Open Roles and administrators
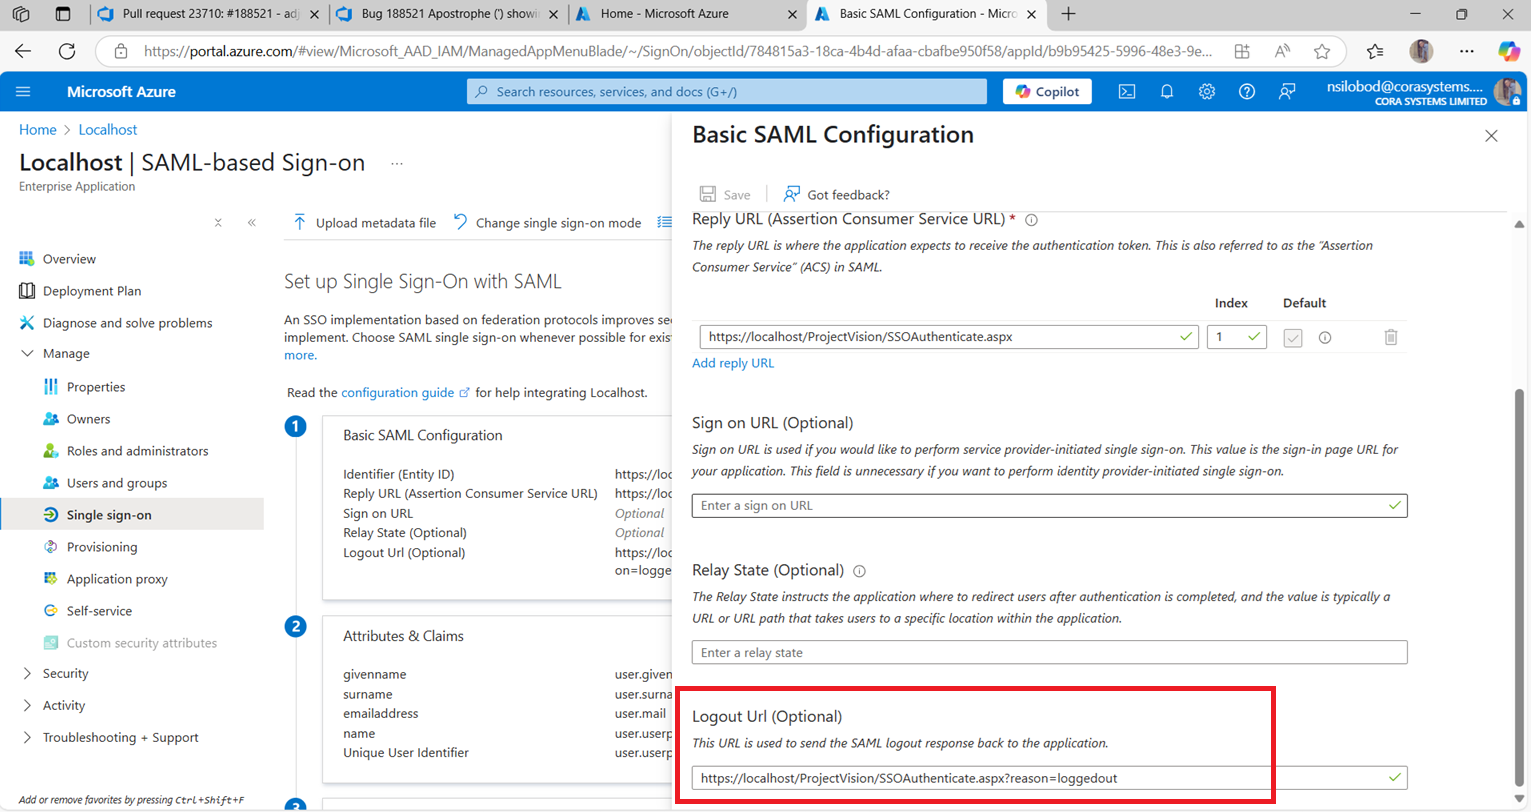Image resolution: width=1531 pixels, height=812 pixels. tap(137, 451)
